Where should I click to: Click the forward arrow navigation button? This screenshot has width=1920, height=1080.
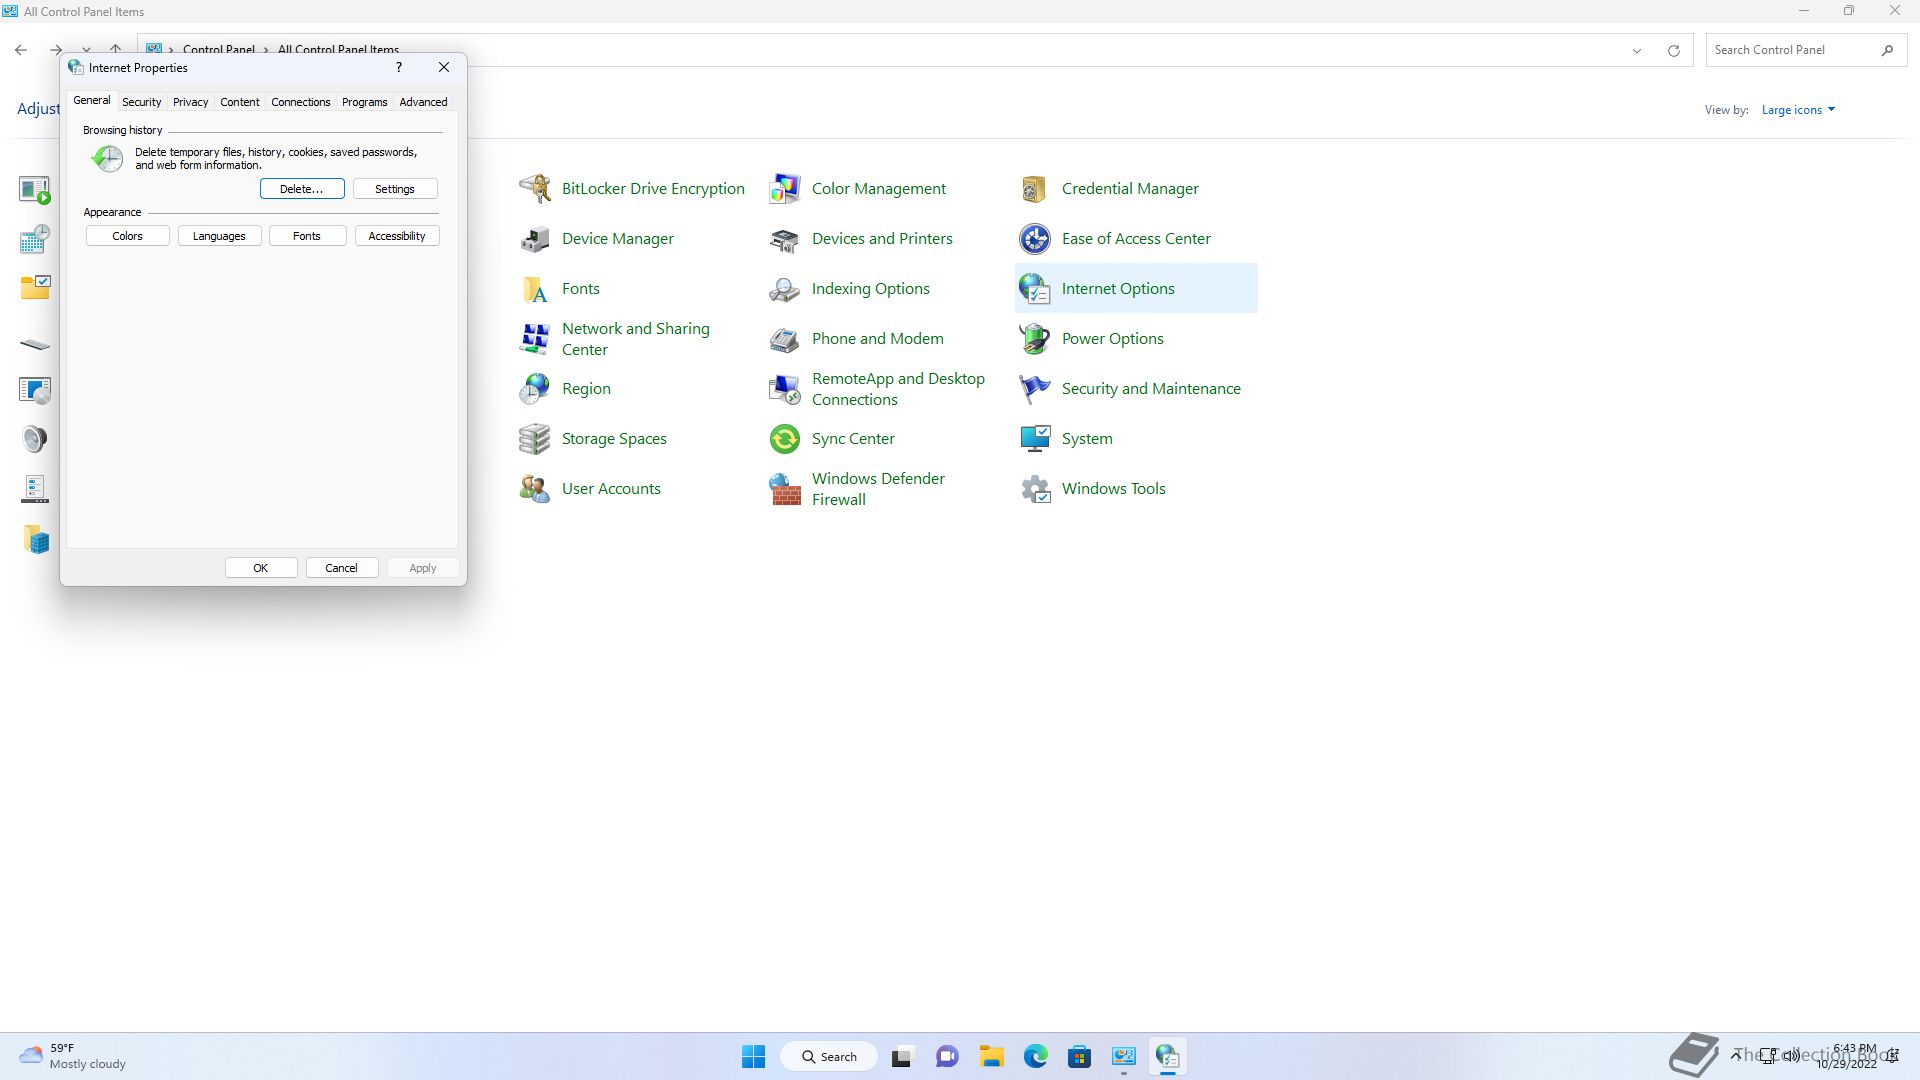point(56,49)
